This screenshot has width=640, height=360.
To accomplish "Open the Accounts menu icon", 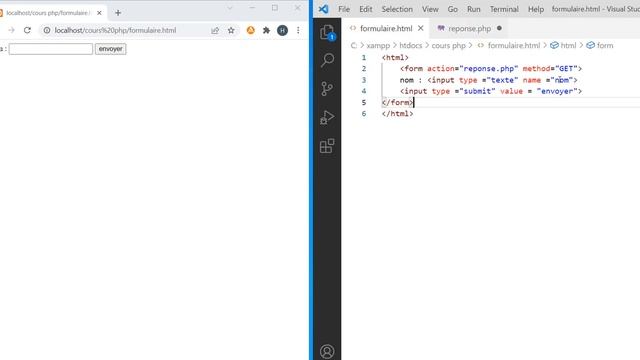I will point(327,351).
